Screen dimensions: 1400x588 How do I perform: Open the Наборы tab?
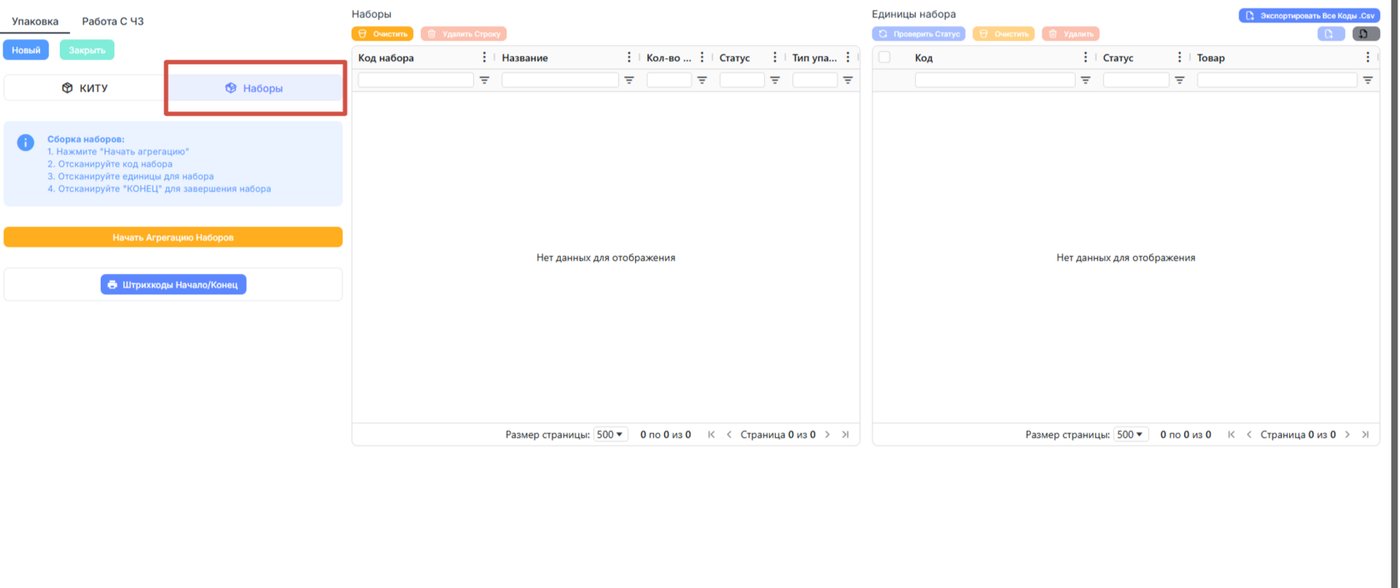click(x=254, y=88)
